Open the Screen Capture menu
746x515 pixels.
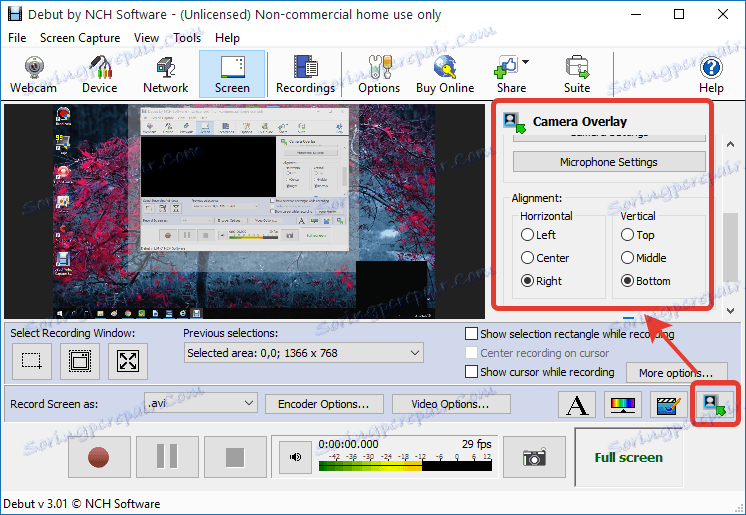coord(80,38)
